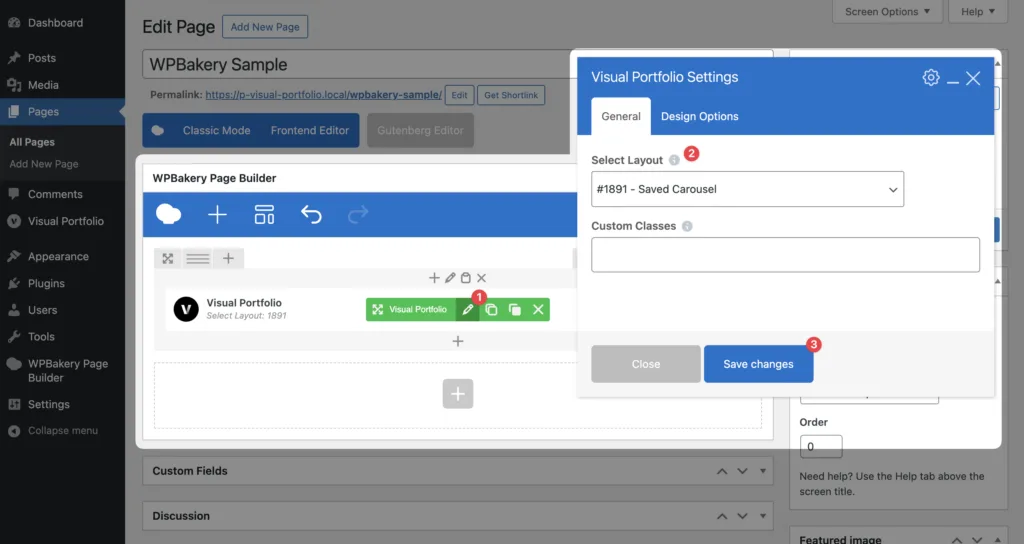
Task: Open the Tools sidebar menu
Action: [x=41, y=336]
